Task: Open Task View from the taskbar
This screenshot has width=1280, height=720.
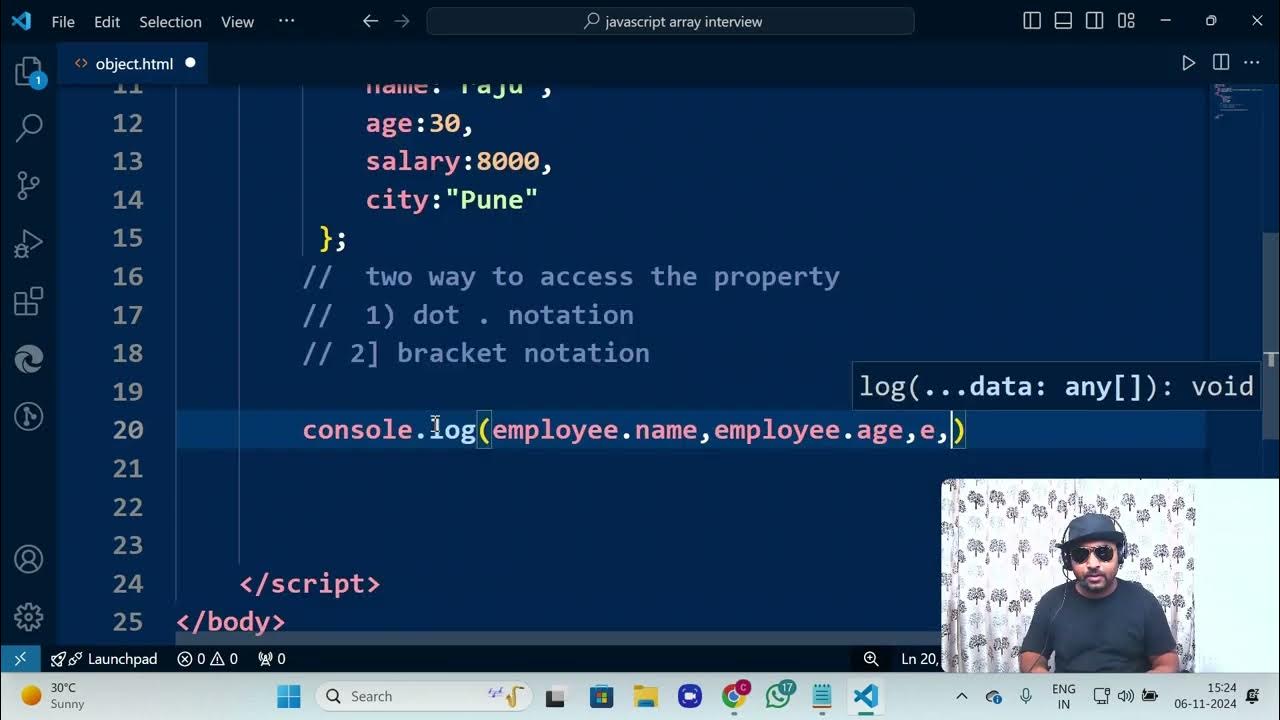Action: tap(555, 696)
